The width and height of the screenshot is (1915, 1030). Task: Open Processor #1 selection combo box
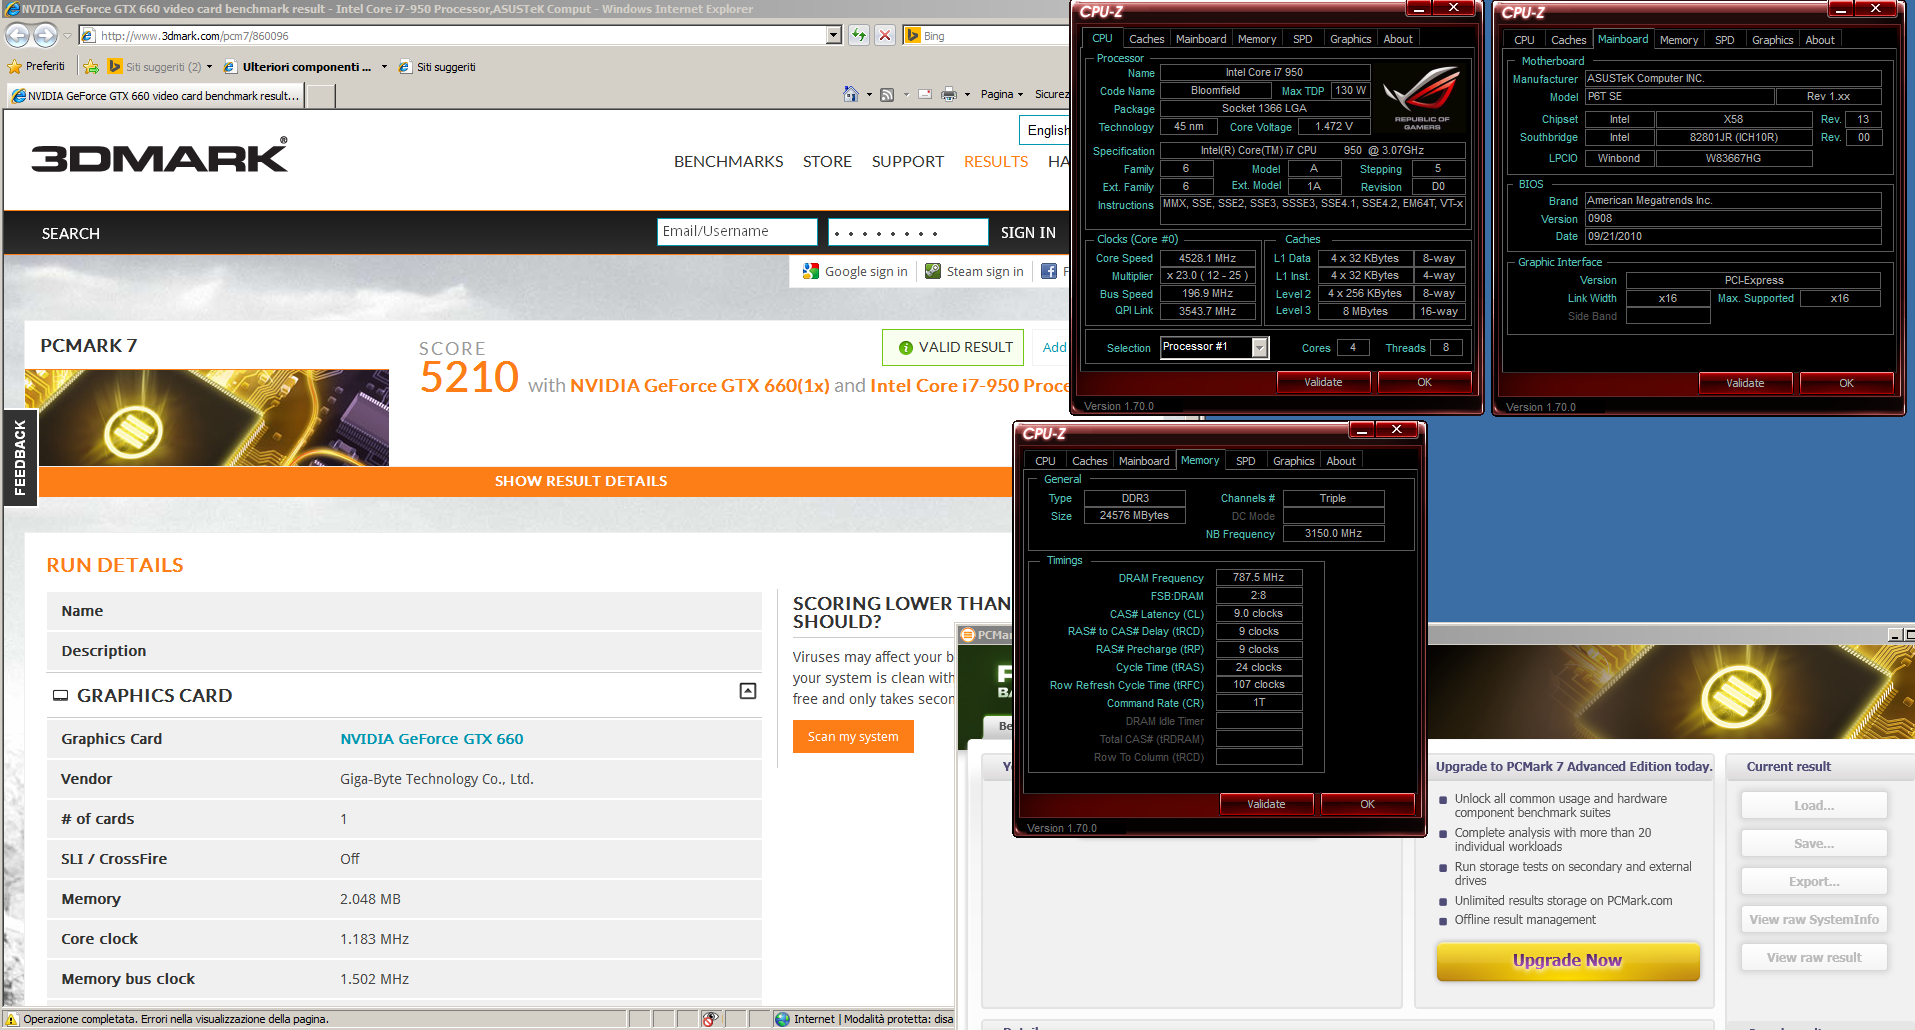pos(1214,347)
